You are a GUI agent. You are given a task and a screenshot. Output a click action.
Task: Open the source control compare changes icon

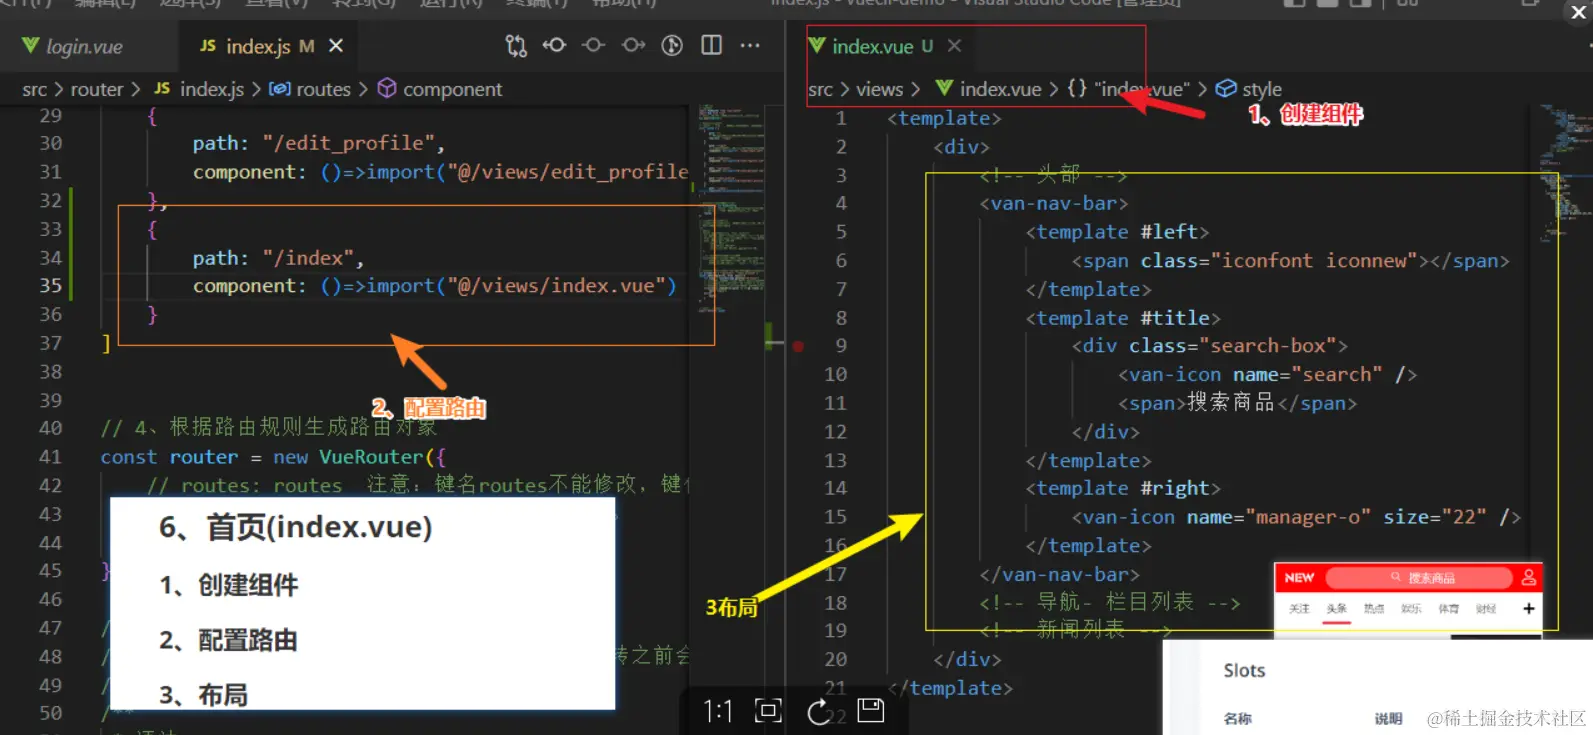point(516,46)
